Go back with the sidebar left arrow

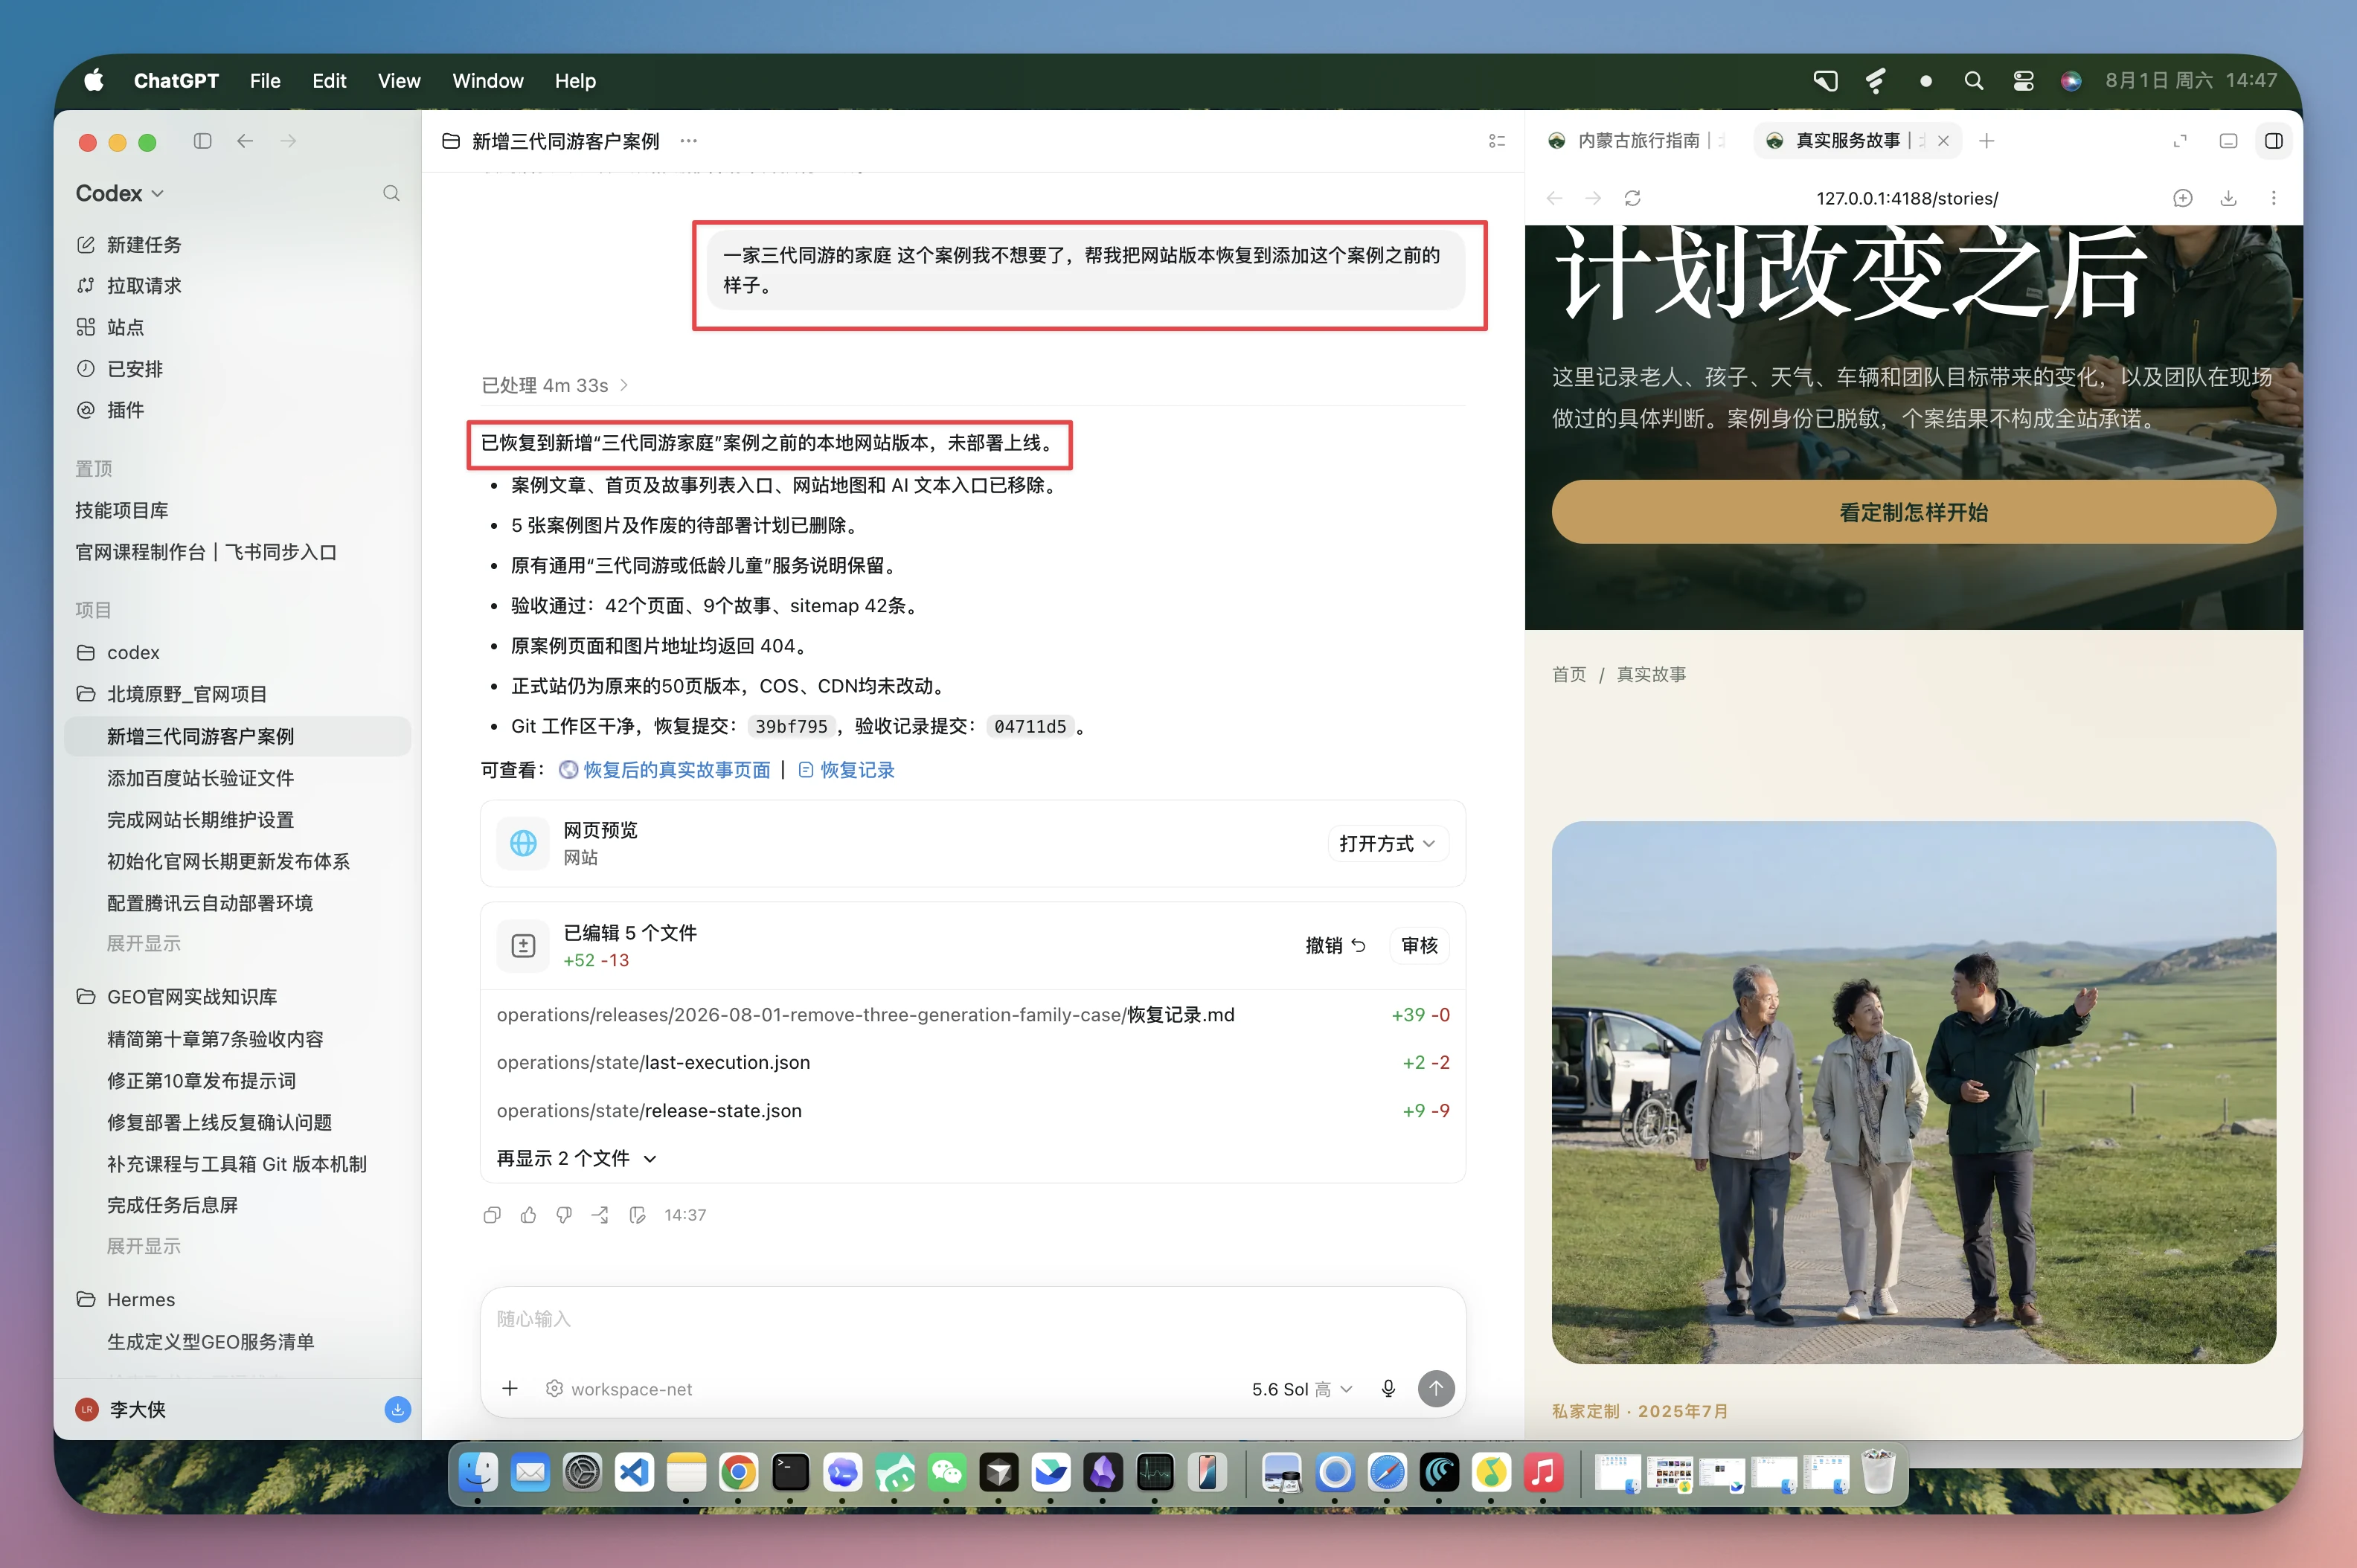[x=245, y=141]
